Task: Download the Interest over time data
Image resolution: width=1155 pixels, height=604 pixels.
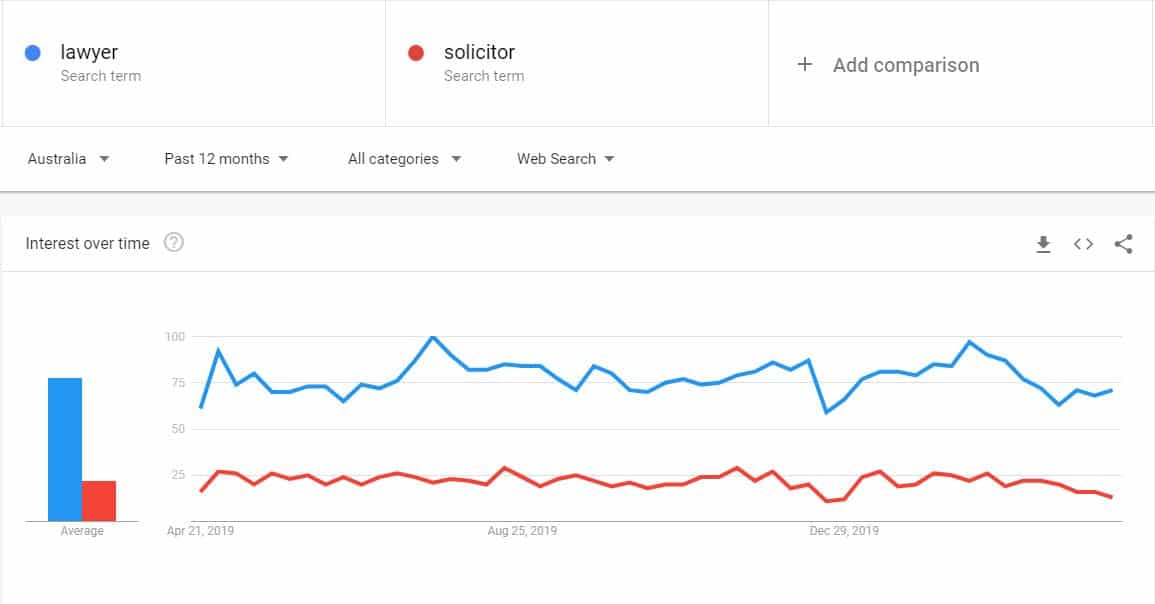Action: pyautogui.click(x=1043, y=244)
